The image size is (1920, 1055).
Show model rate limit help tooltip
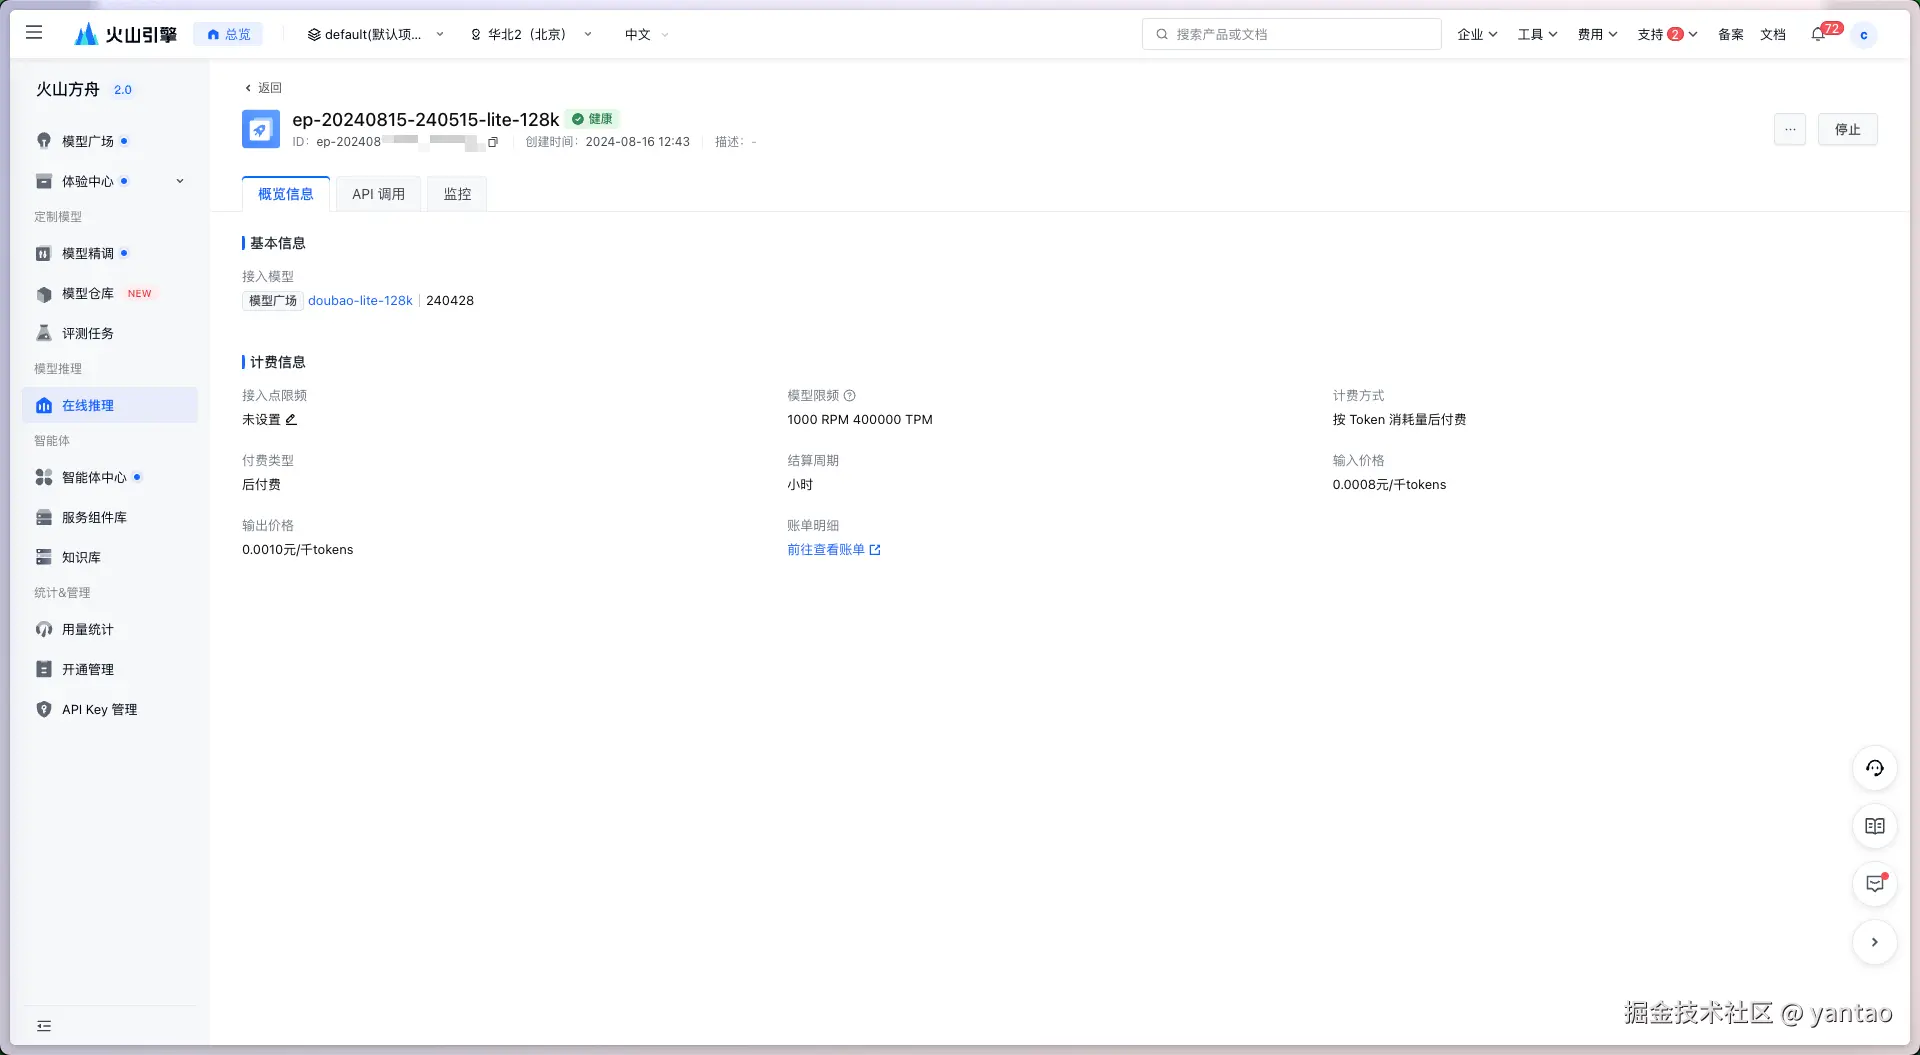coord(850,396)
